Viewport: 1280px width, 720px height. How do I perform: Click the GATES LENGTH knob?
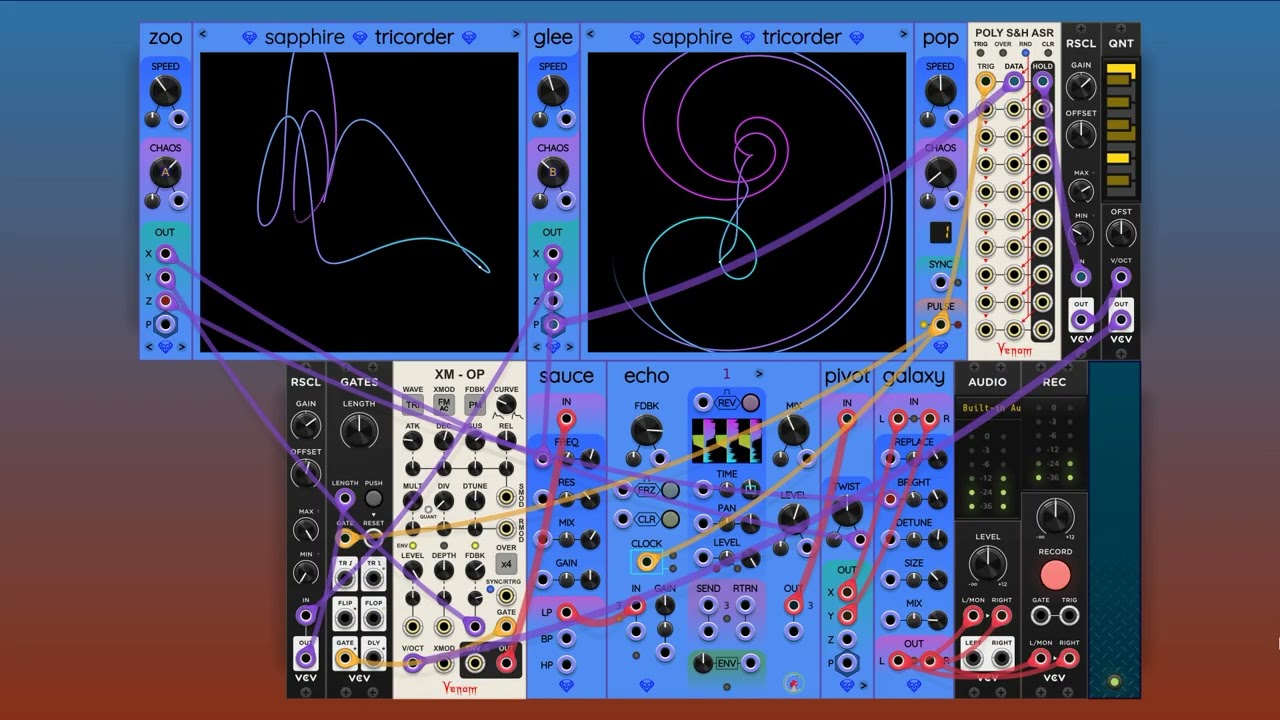tap(359, 431)
